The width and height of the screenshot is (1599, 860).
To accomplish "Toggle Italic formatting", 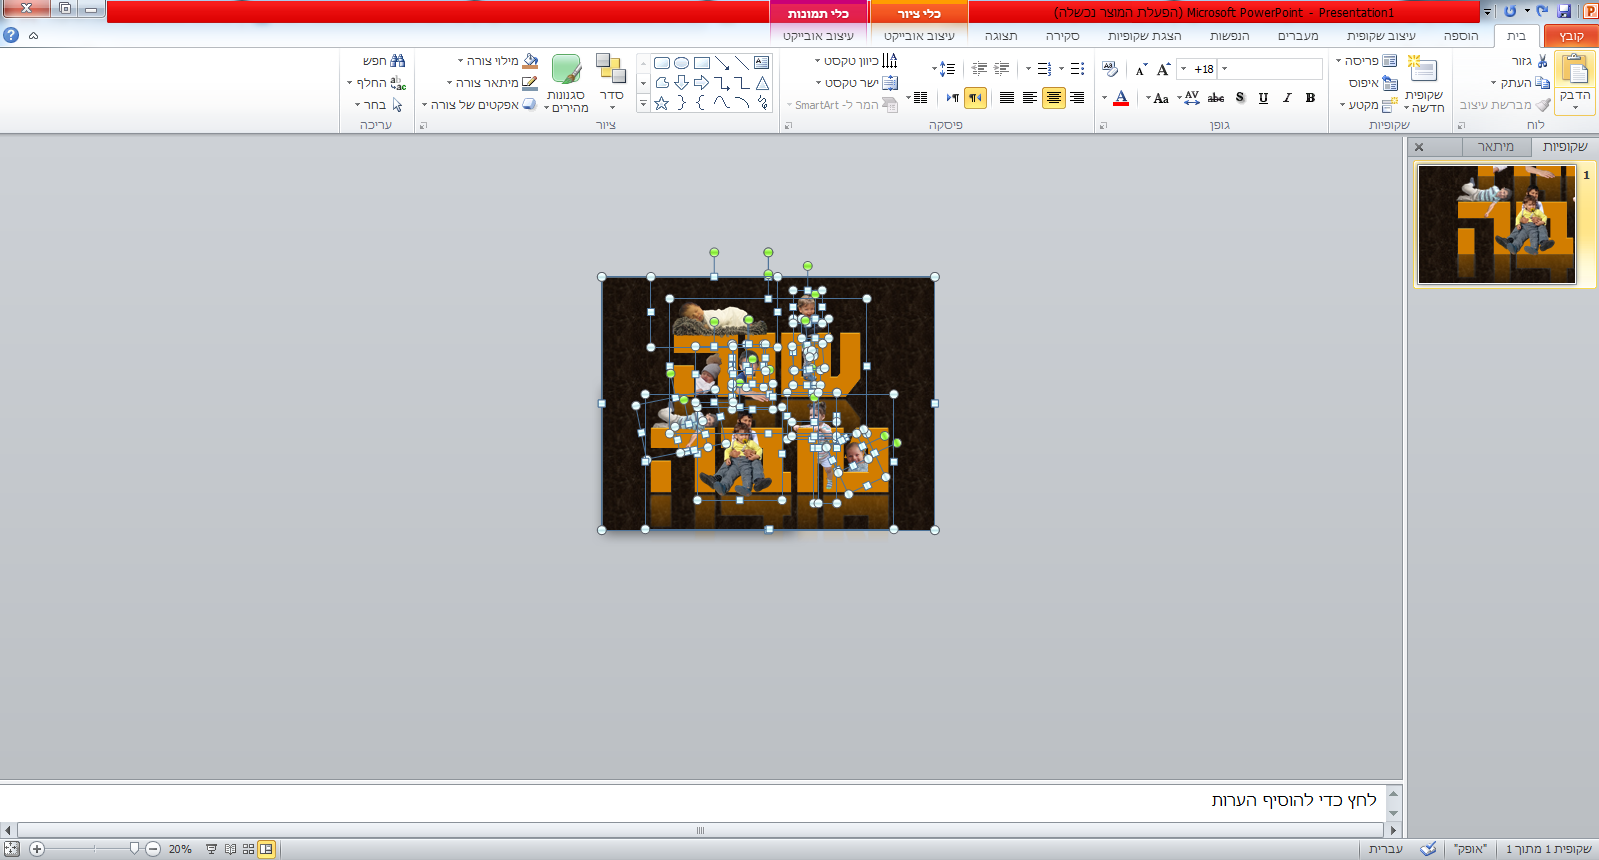I will [x=1287, y=98].
